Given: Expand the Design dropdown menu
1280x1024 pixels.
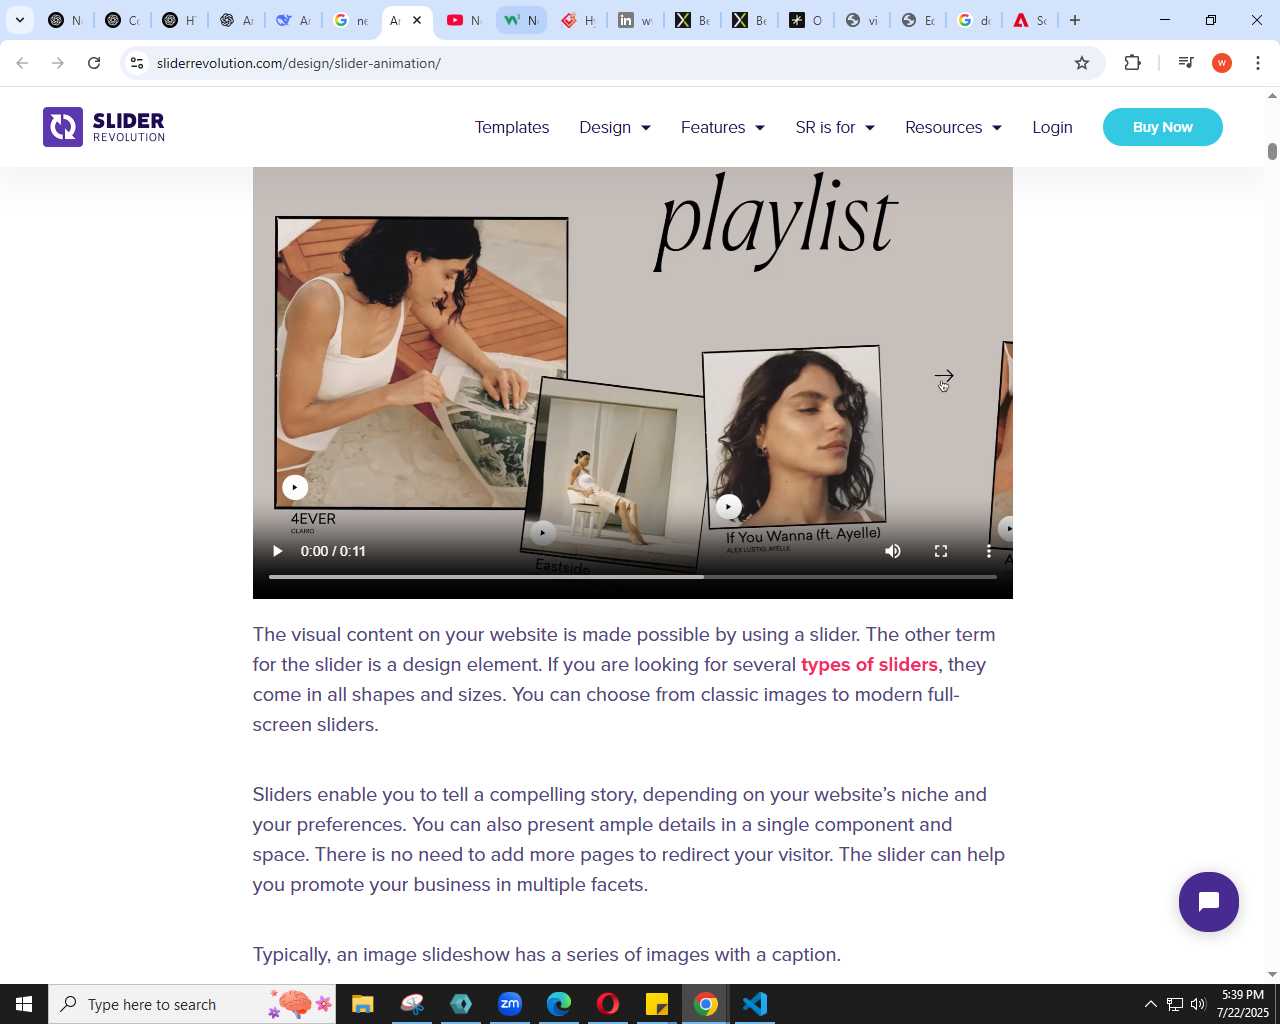Looking at the screenshot, I should (615, 127).
